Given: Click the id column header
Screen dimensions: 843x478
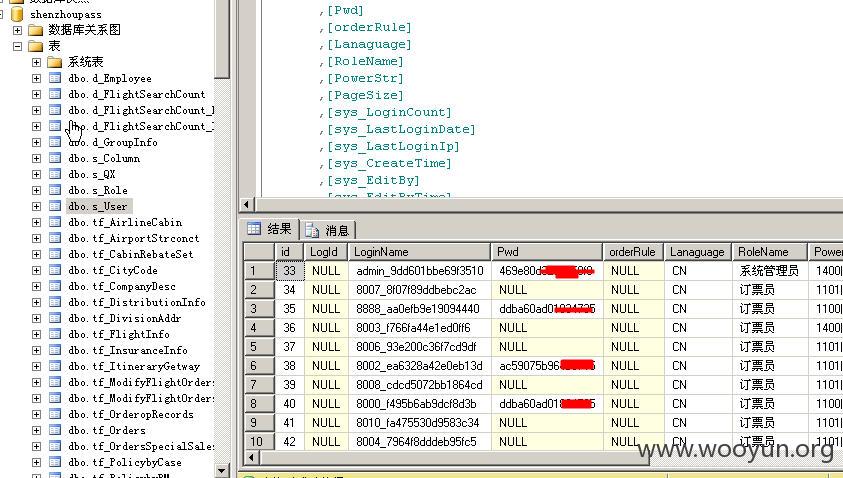Looking at the screenshot, I should [x=290, y=252].
